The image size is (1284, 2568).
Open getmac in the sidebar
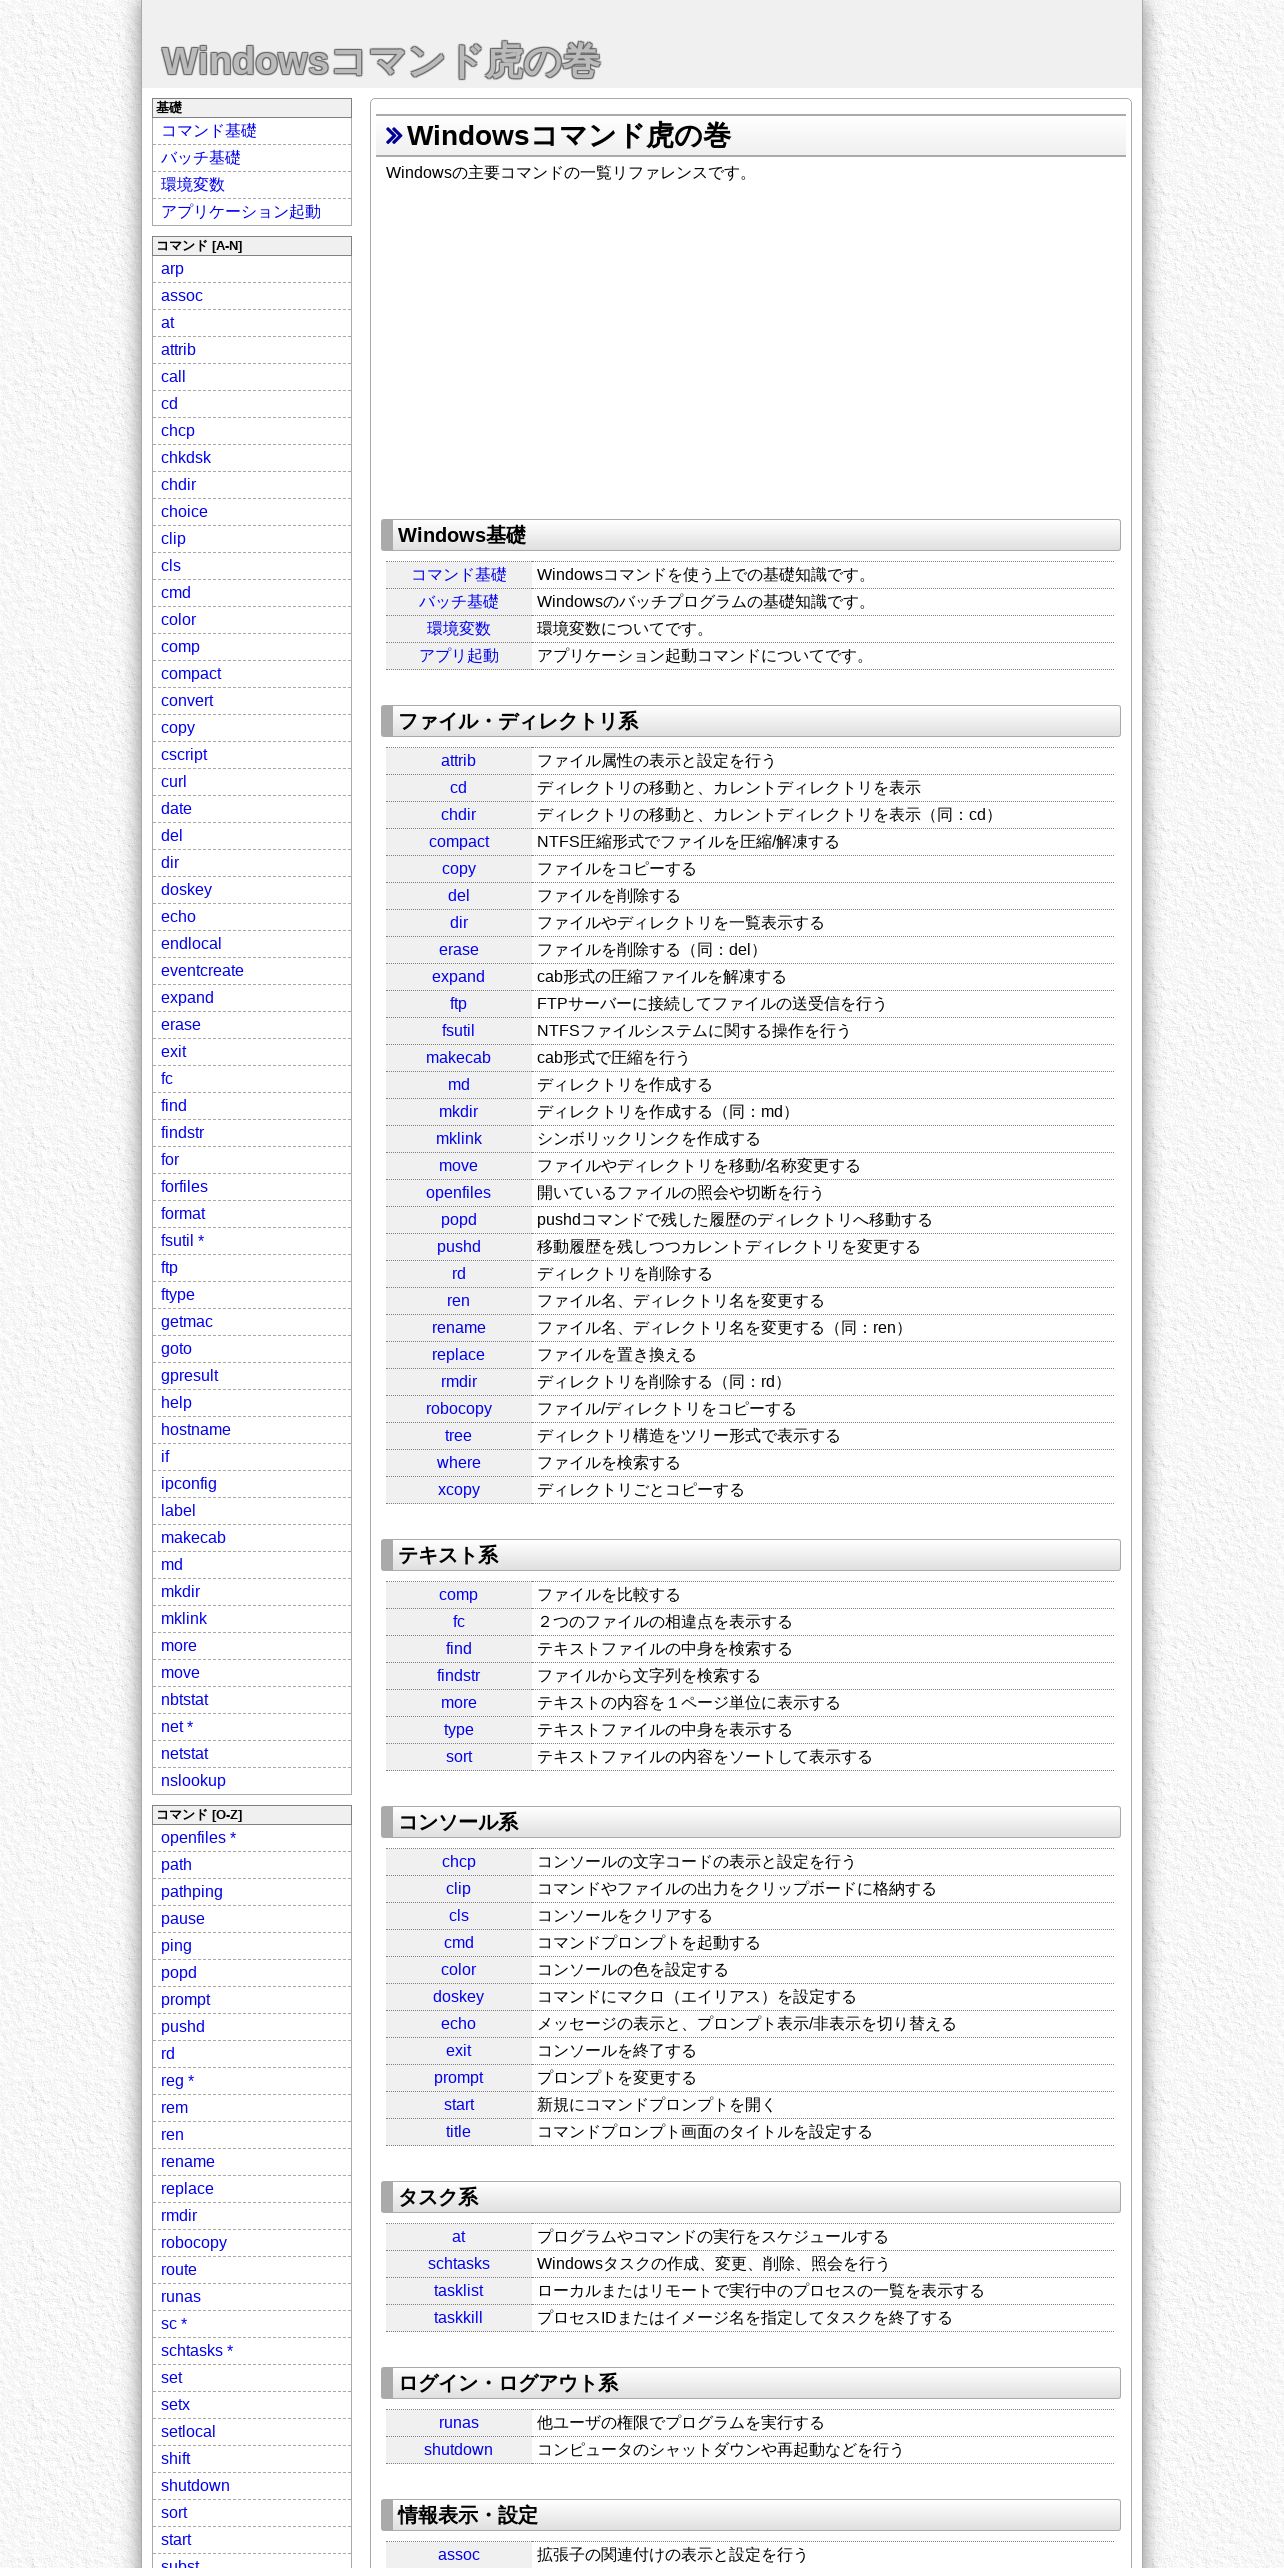(186, 1322)
